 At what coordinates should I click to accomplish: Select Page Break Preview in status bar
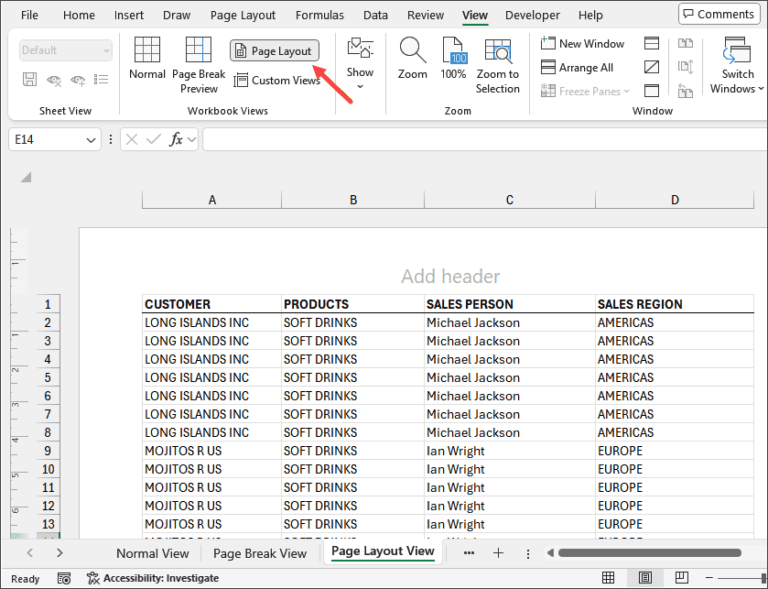tap(682, 579)
